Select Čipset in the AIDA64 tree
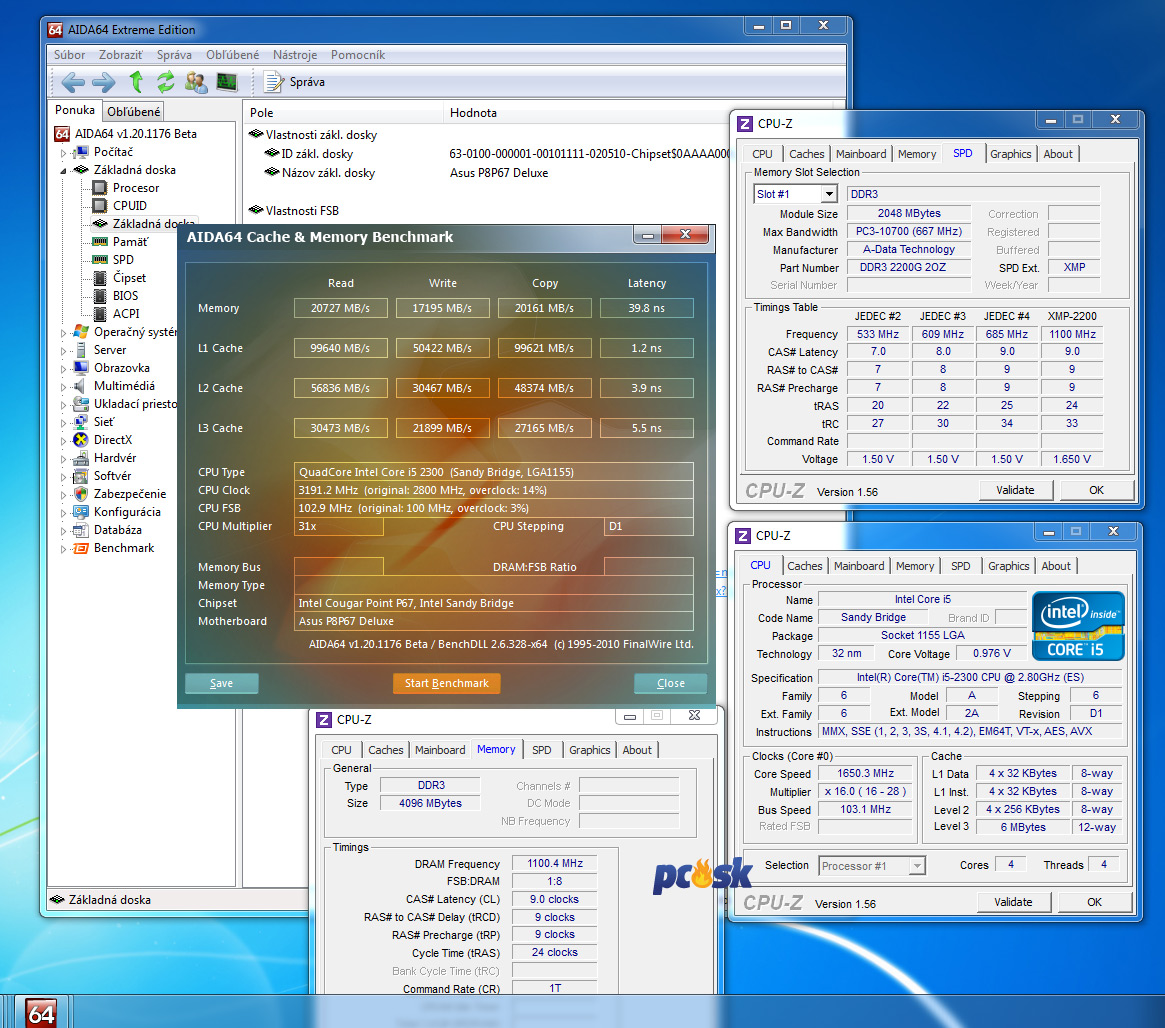The height and width of the screenshot is (1028, 1165). (x=129, y=278)
